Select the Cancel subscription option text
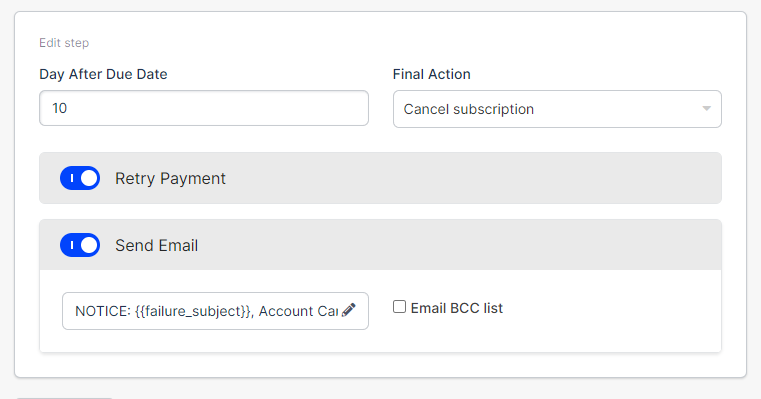The height and width of the screenshot is (399, 761). click(469, 109)
